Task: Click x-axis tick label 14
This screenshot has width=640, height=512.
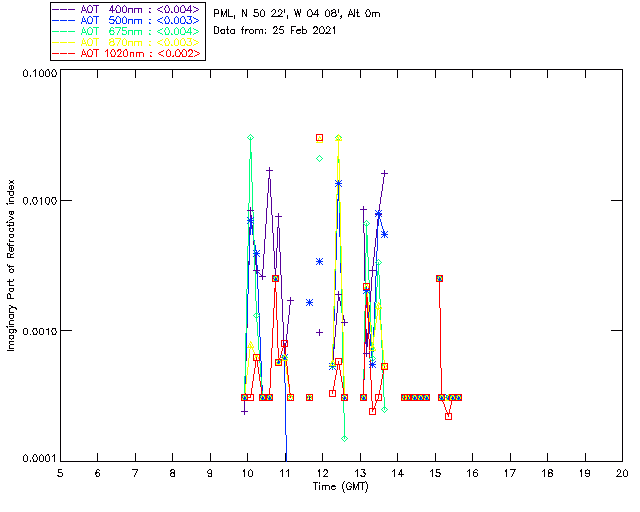Action: [398, 473]
